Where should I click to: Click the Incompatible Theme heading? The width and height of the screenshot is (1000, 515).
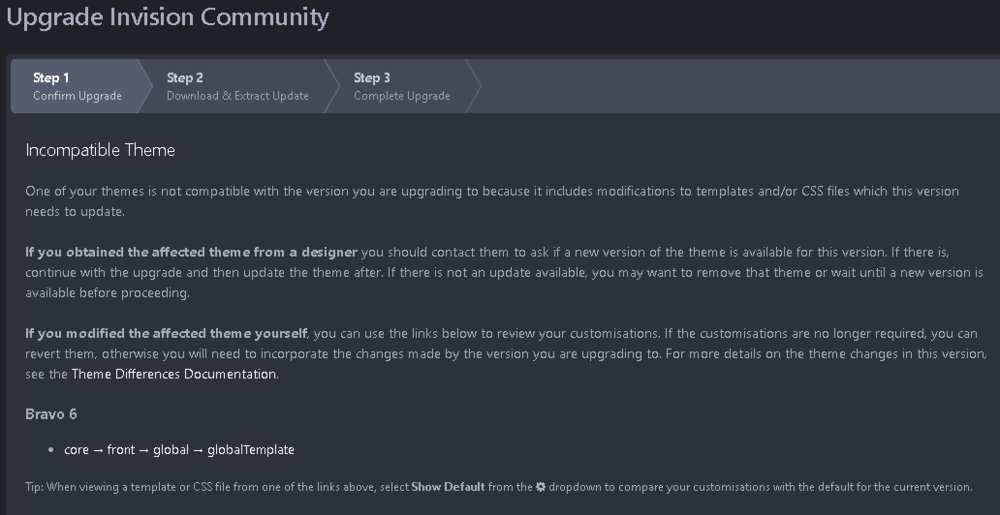click(x=100, y=150)
